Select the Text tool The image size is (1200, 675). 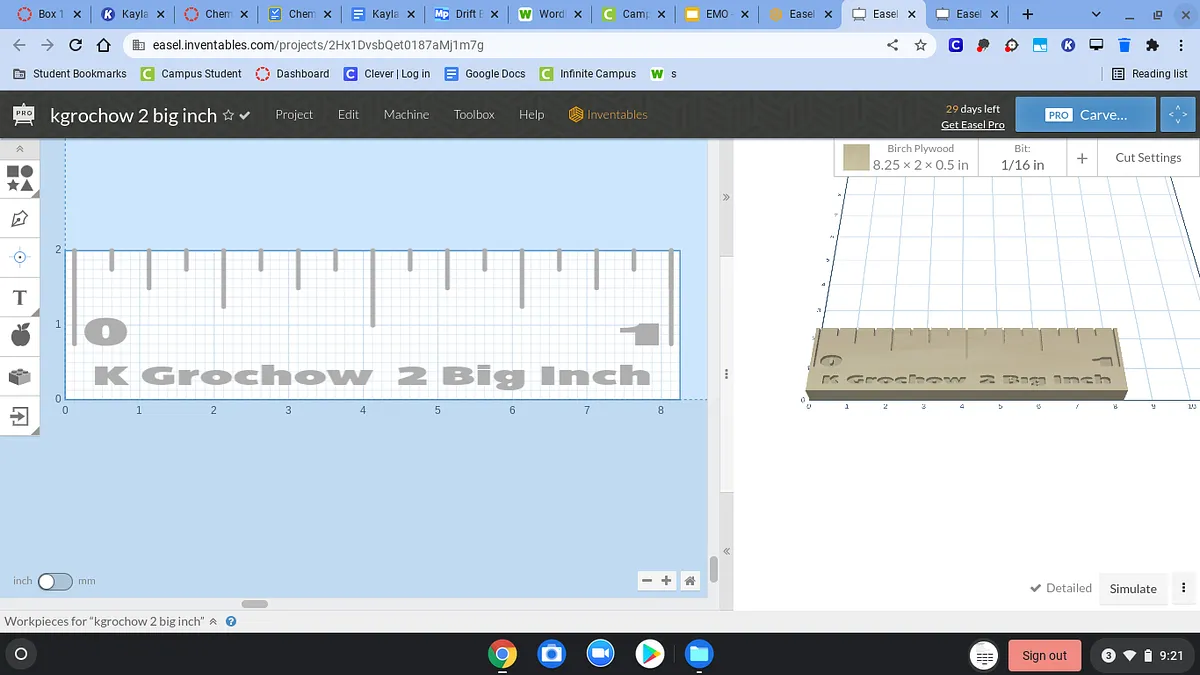click(20, 298)
